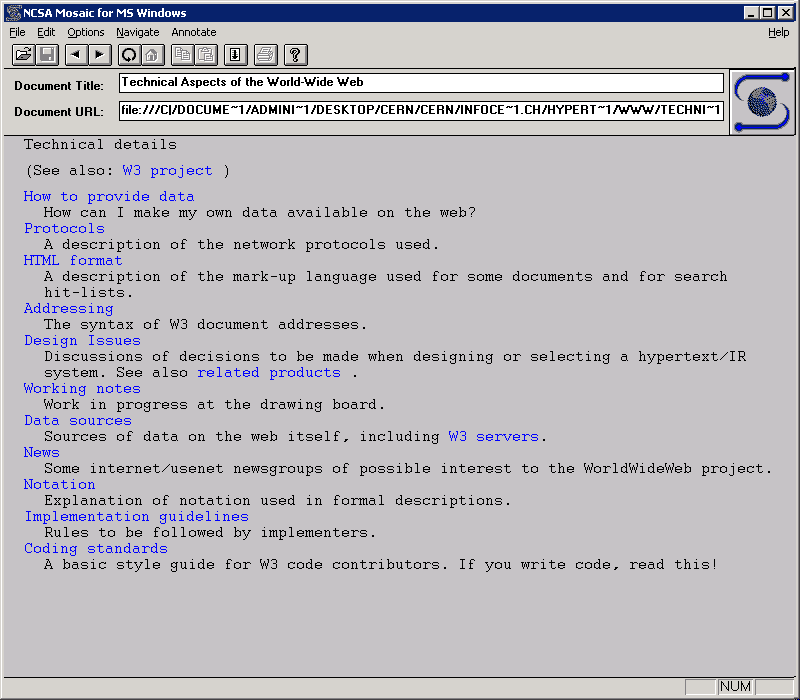The width and height of the screenshot is (800, 700).
Task: Follow the W3 servers link
Action: pos(493,436)
